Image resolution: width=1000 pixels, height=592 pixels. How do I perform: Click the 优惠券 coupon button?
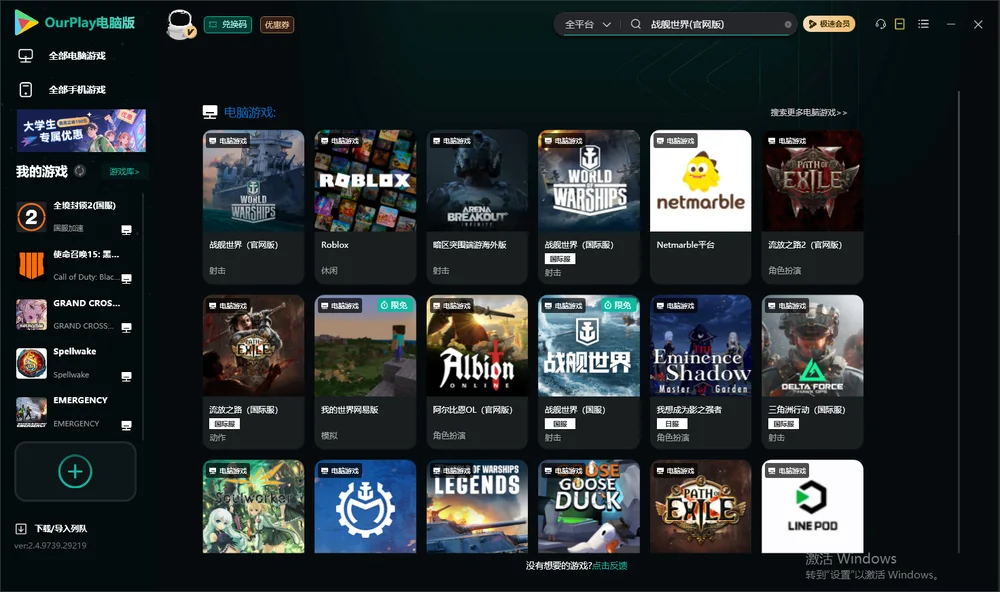pyautogui.click(x=277, y=25)
